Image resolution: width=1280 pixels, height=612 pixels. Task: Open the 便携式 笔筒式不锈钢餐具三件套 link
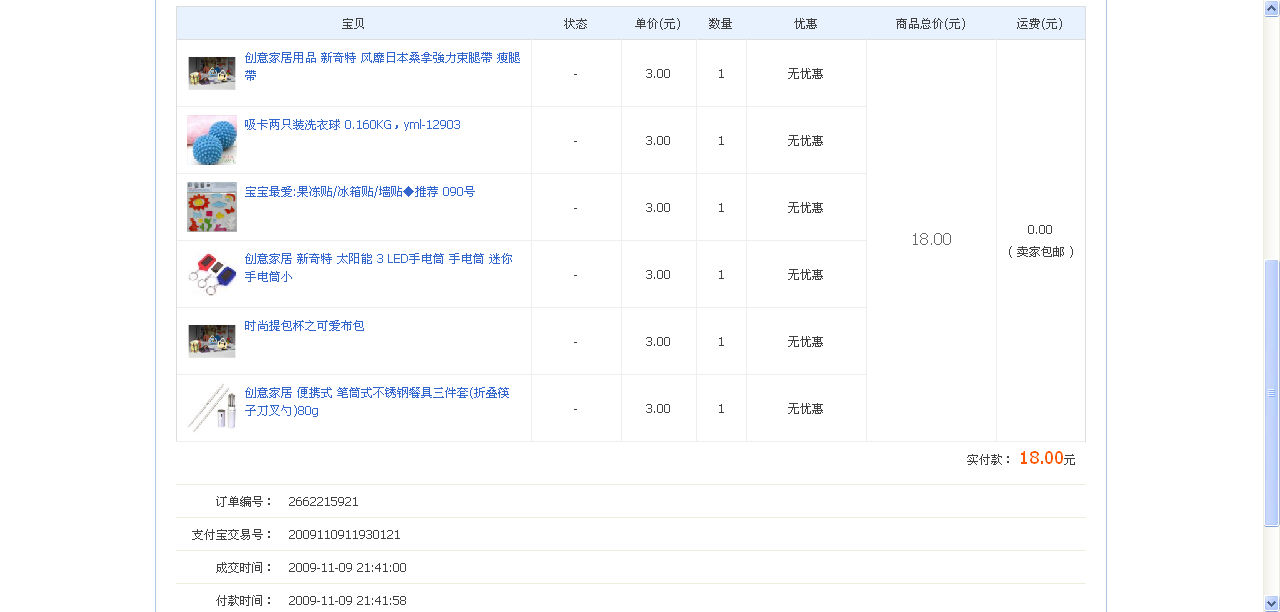point(377,401)
